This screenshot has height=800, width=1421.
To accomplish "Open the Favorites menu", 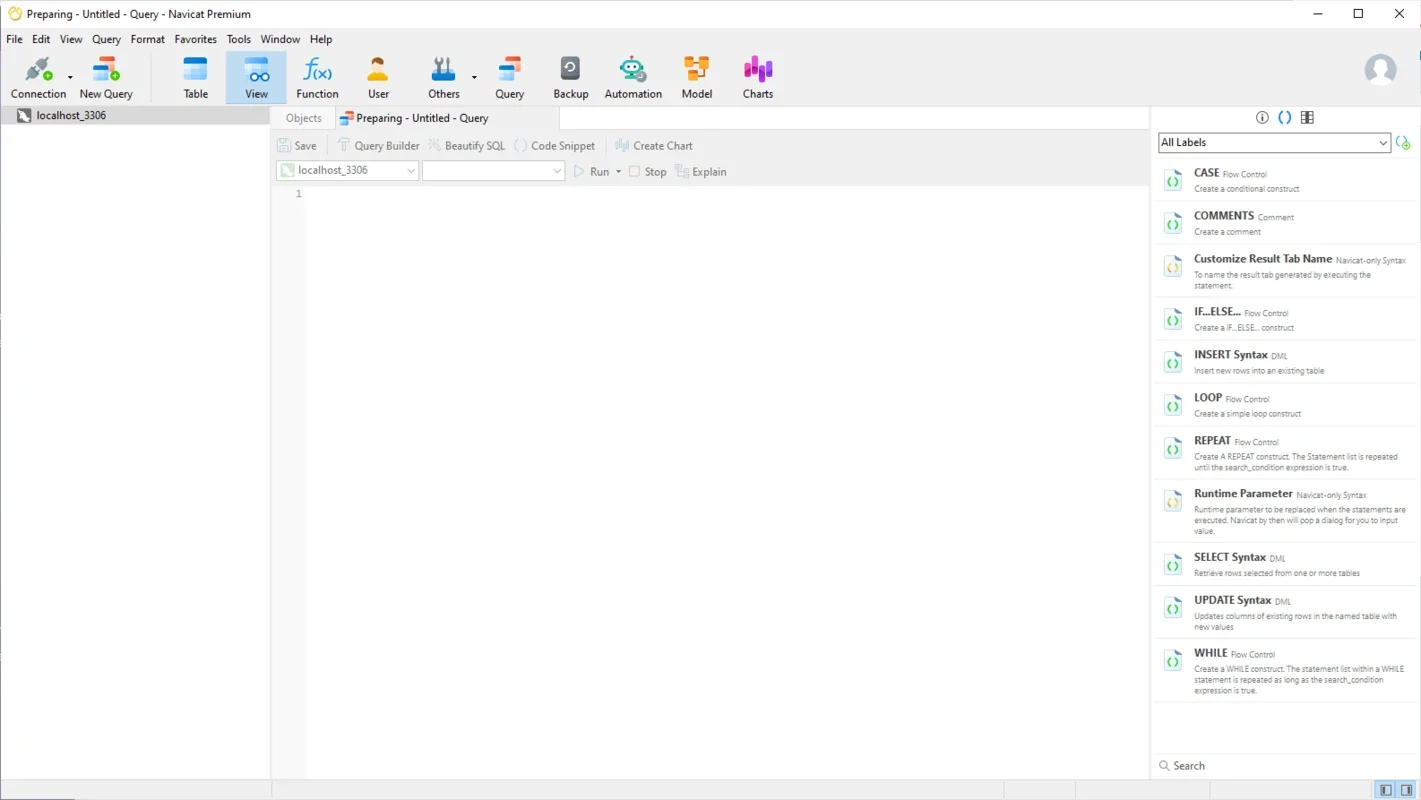I will click(196, 39).
